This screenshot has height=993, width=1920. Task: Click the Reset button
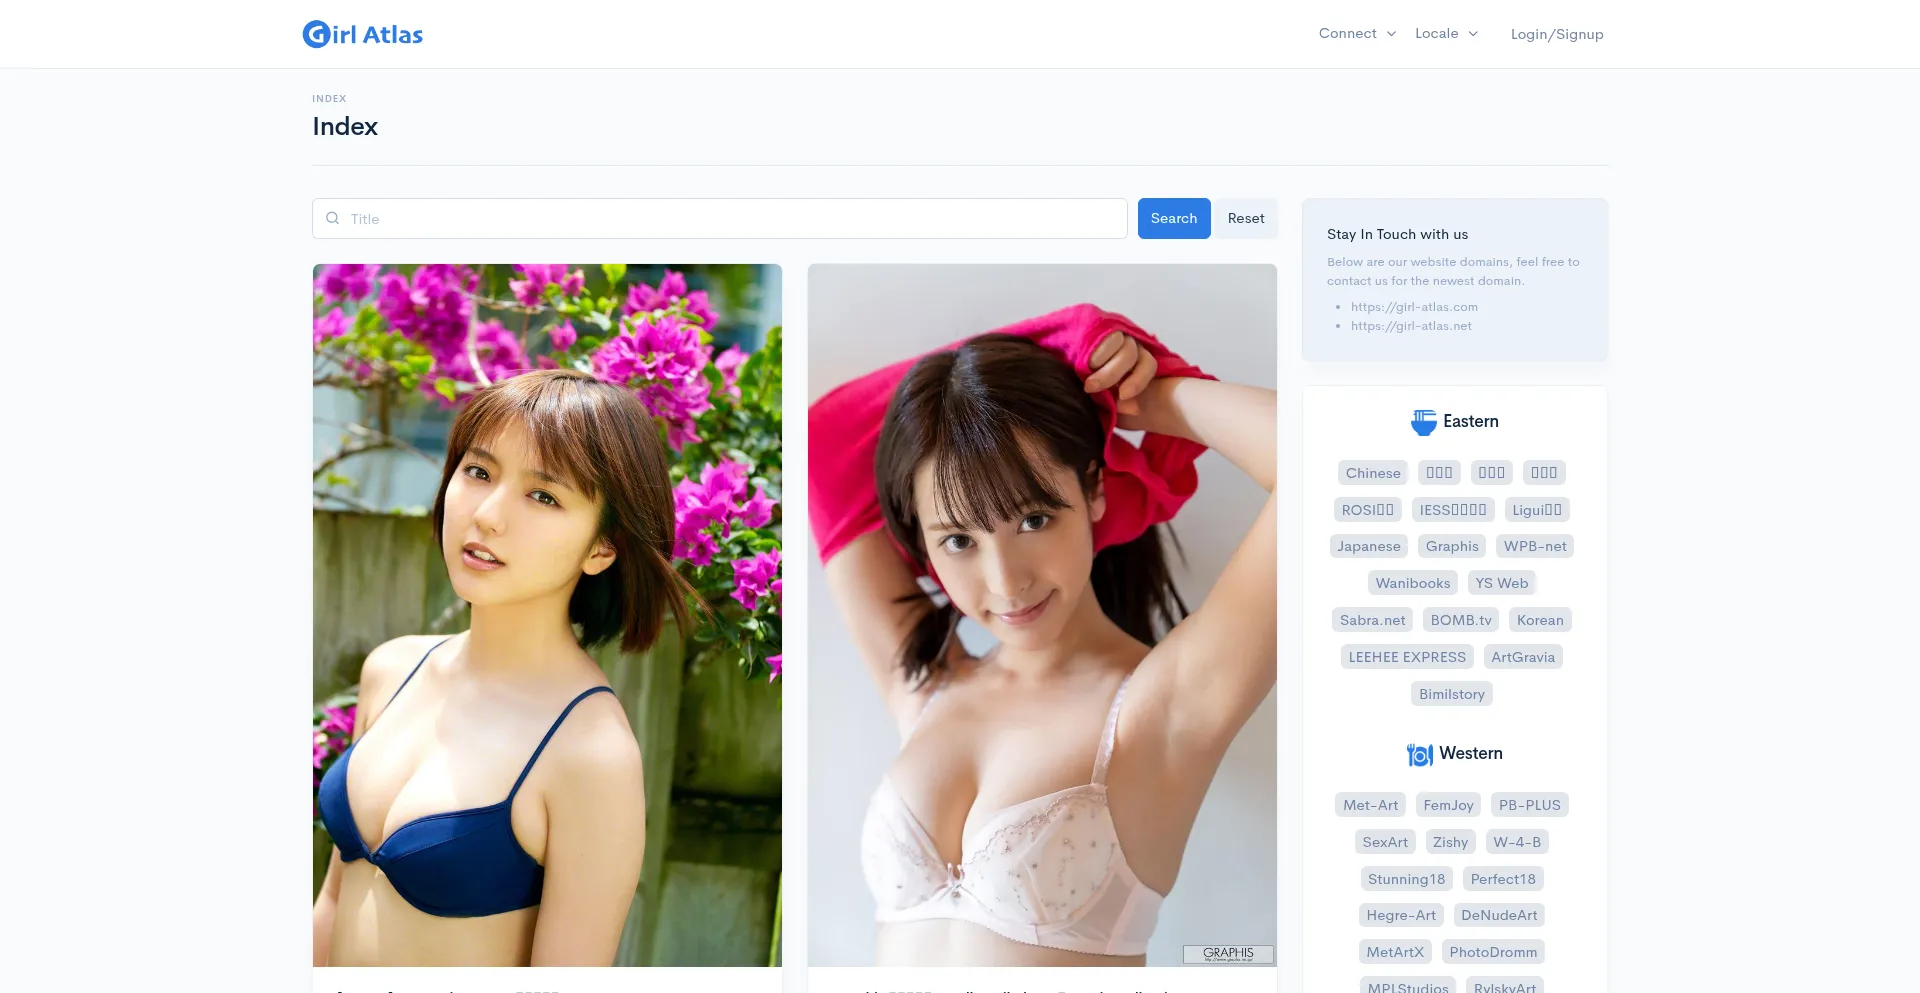pos(1246,218)
